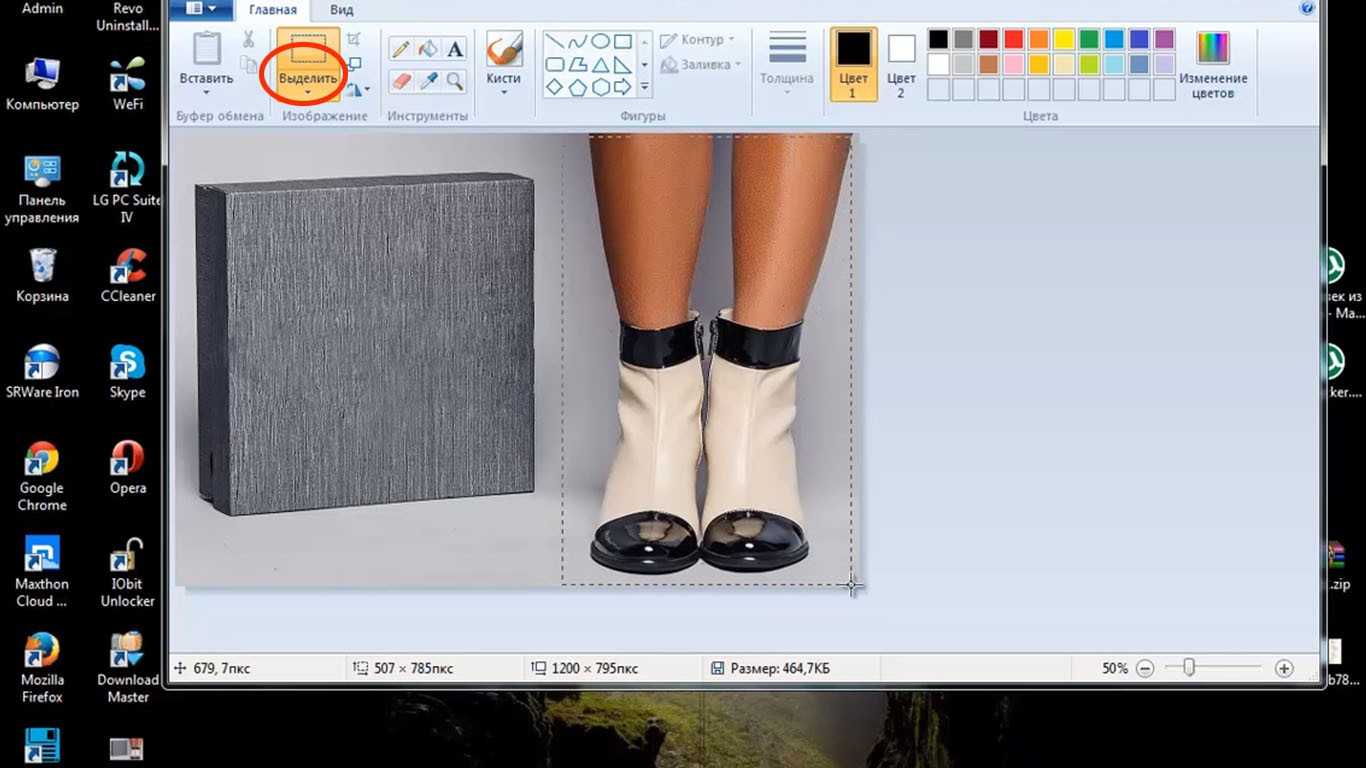This screenshot has width=1366, height=768.
Task: Select the Magnifier tool
Action: coord(455,80)
